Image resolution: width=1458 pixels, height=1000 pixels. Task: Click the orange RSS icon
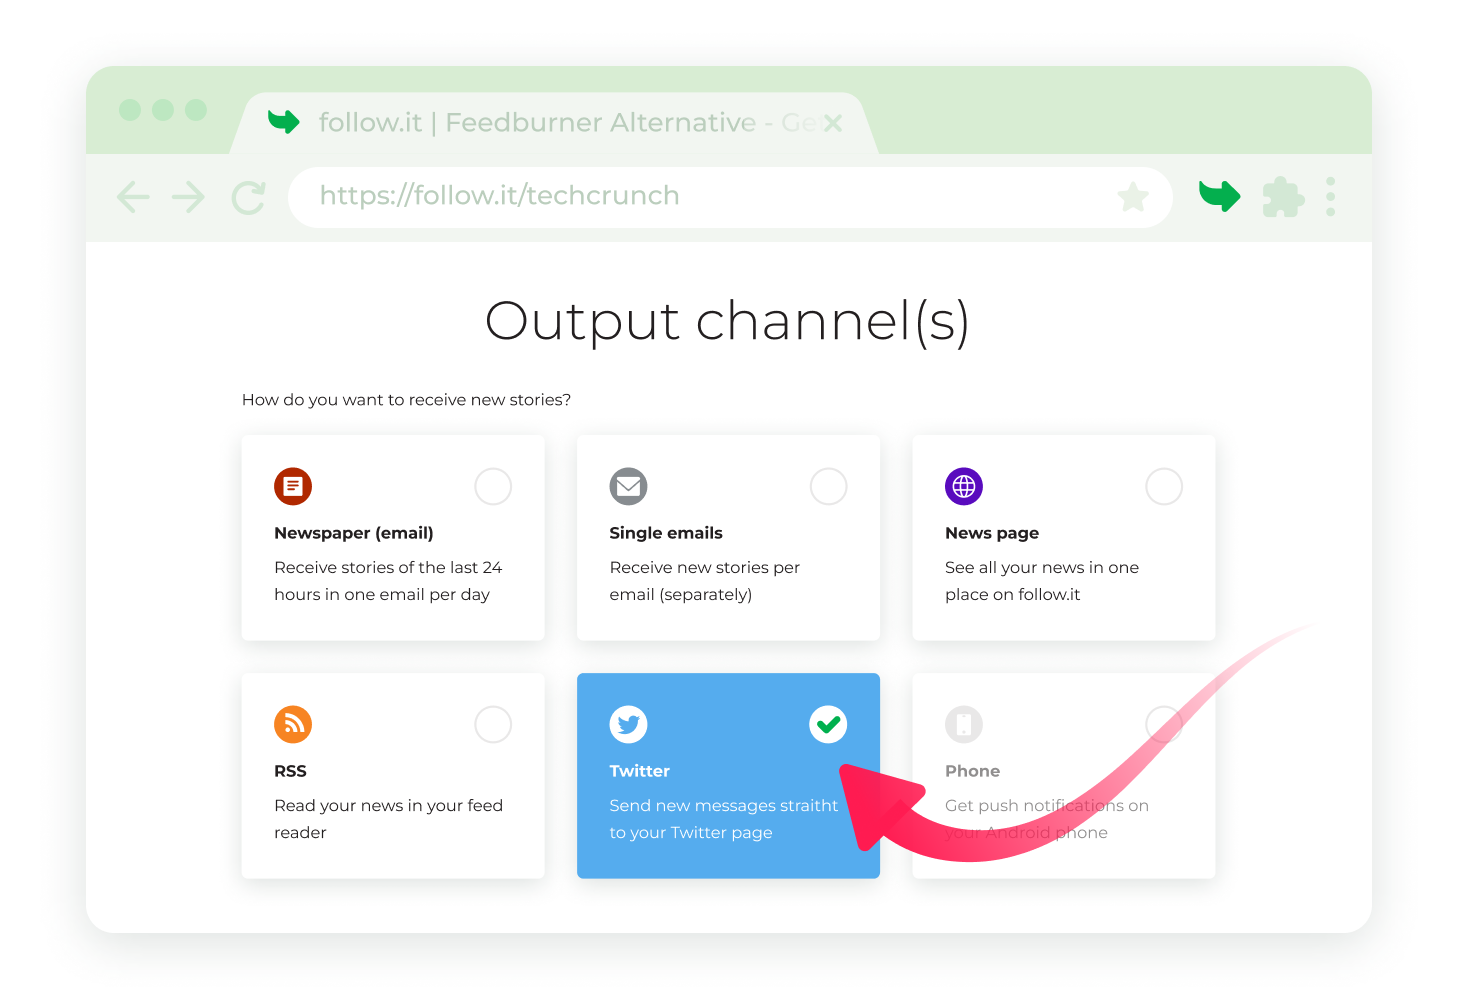pyautogui.click(x=293, y=724)
